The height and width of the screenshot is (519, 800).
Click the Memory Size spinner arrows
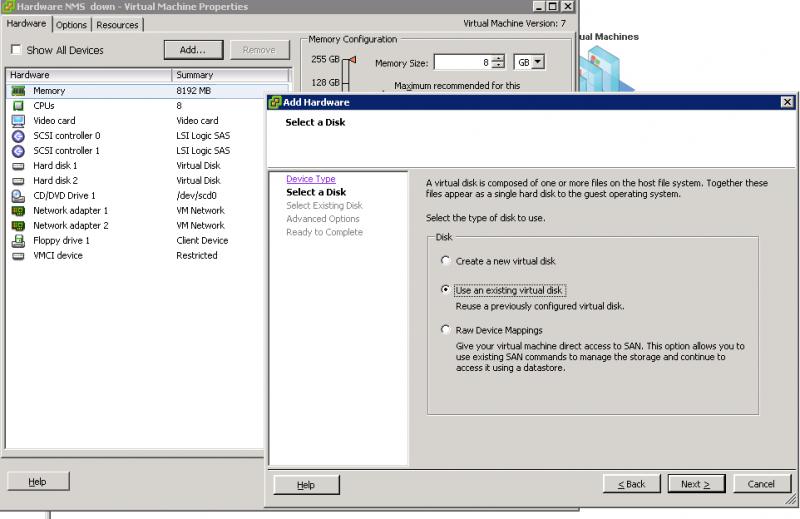point(498,63)
